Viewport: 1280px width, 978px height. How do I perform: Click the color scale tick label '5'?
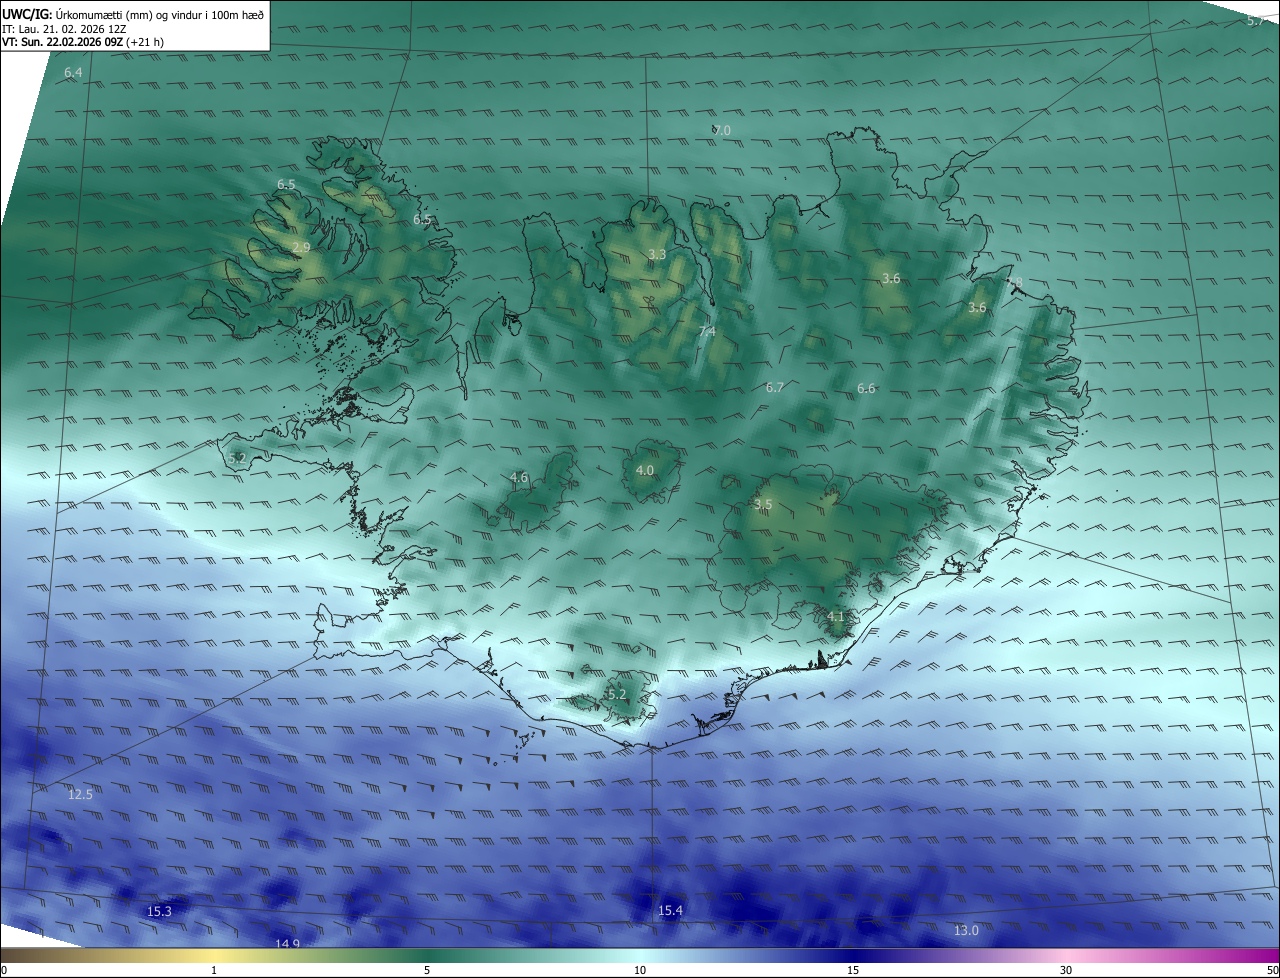click(427, 970)
